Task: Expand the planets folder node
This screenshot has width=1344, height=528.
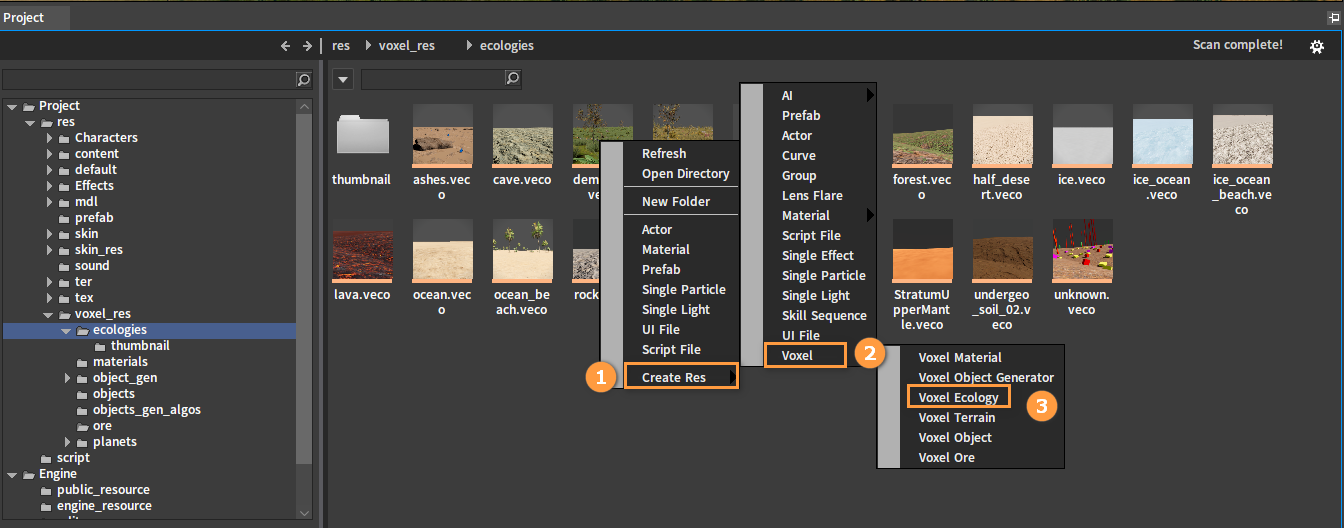Action: click(68, 442)
